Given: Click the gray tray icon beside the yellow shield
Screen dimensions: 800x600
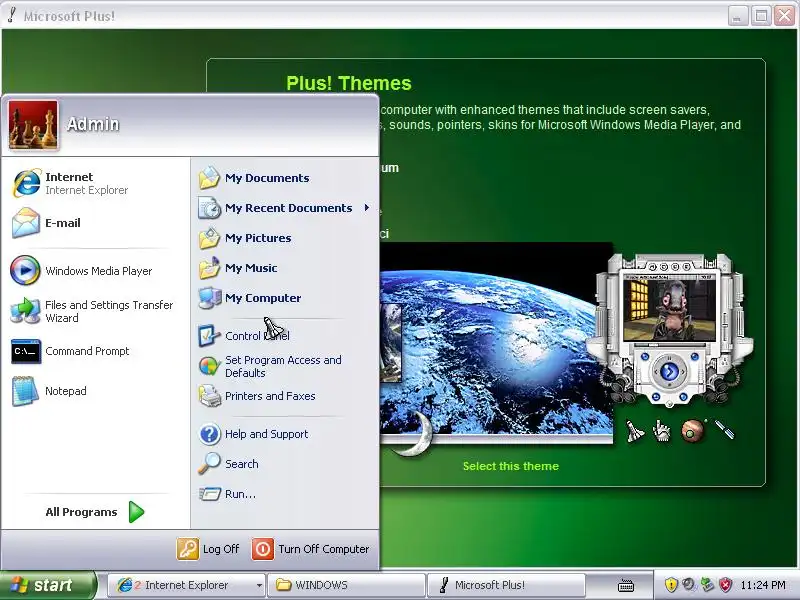Looking at the screenshot, I should click(689, 585).
